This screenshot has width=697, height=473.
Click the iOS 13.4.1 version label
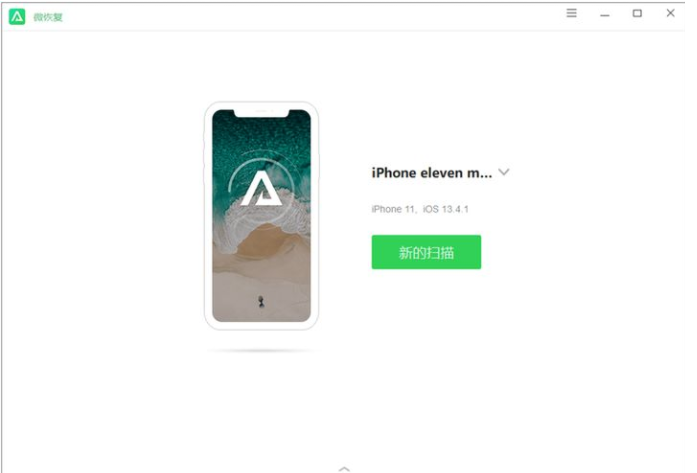point(445,209)
